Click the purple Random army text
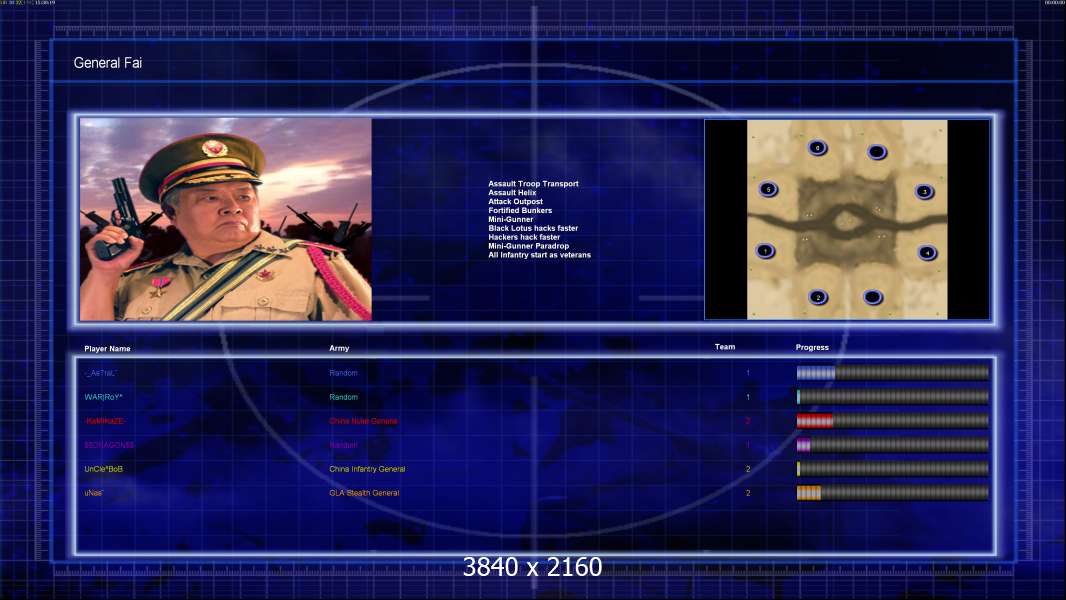This screenshot has height=600, width=1066. point(343,445)
